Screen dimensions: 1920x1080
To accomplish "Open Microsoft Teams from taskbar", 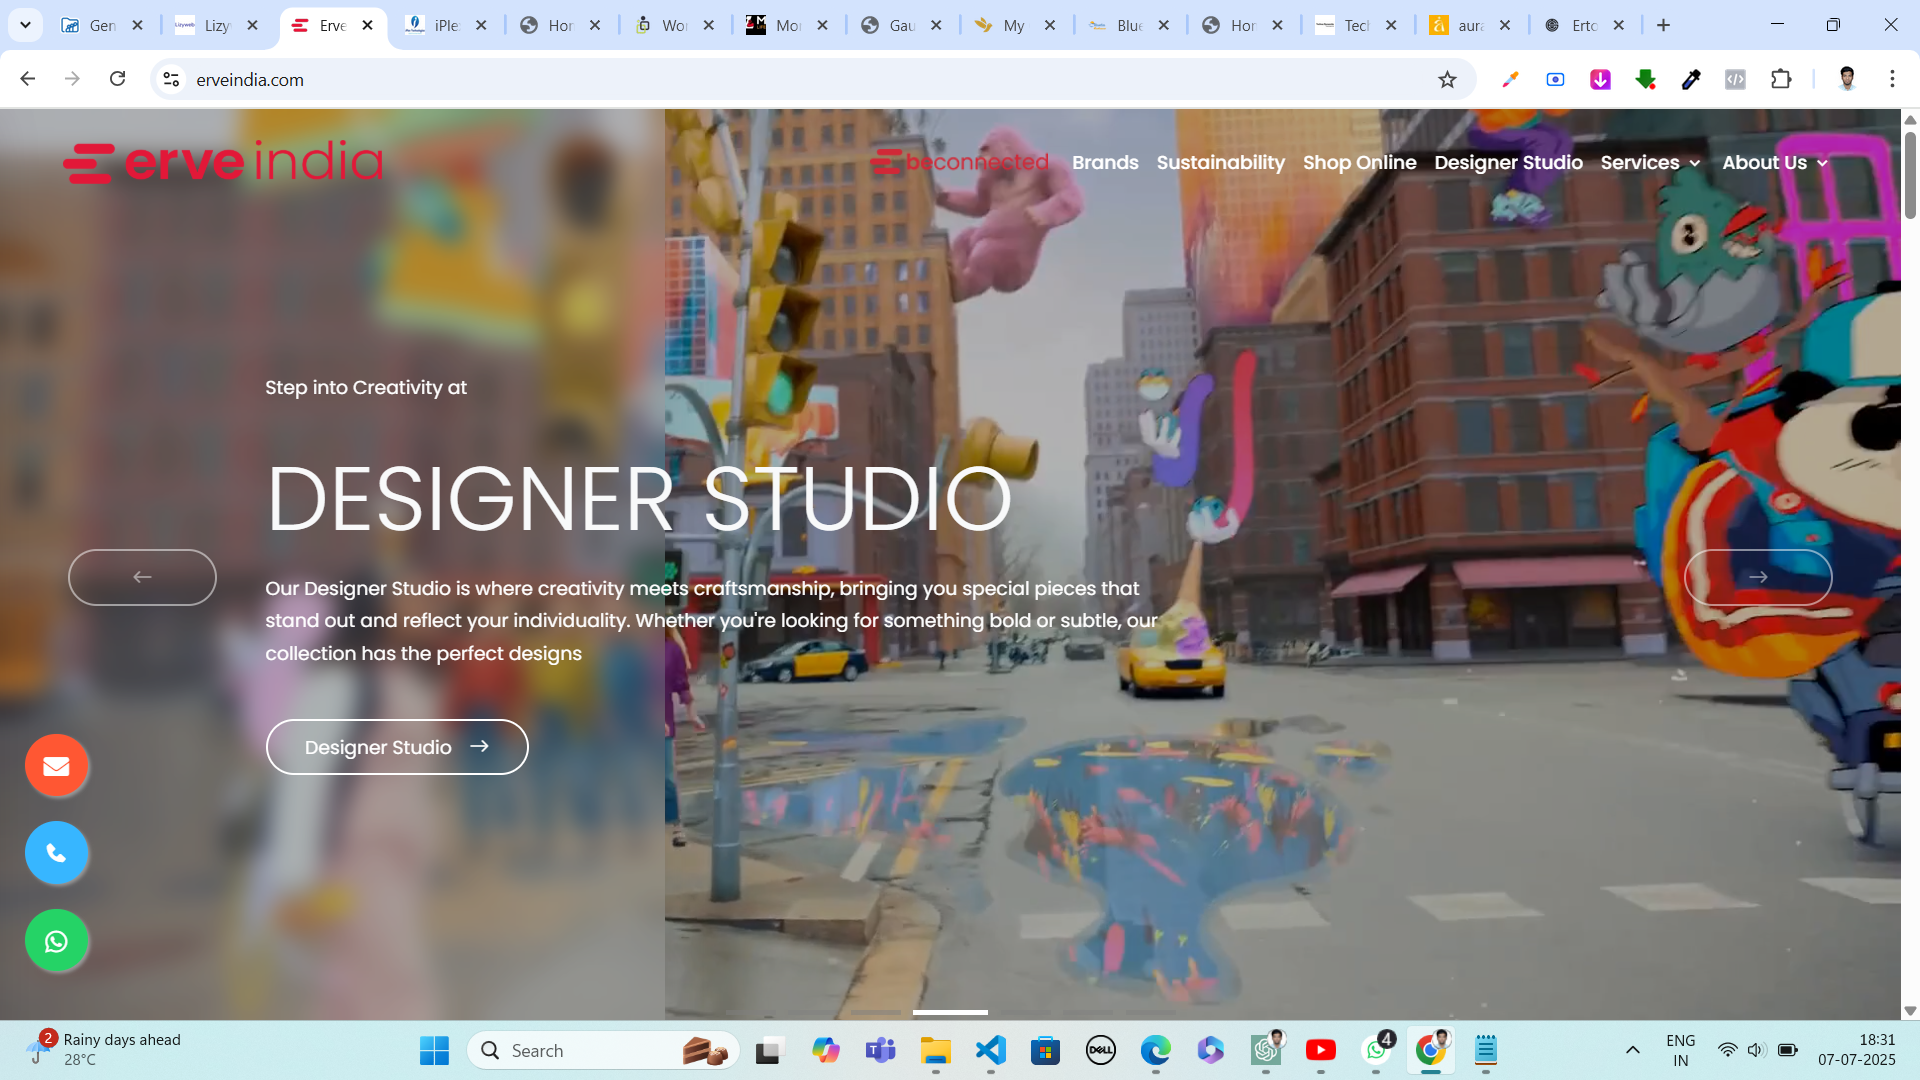I will [880, 1050].
